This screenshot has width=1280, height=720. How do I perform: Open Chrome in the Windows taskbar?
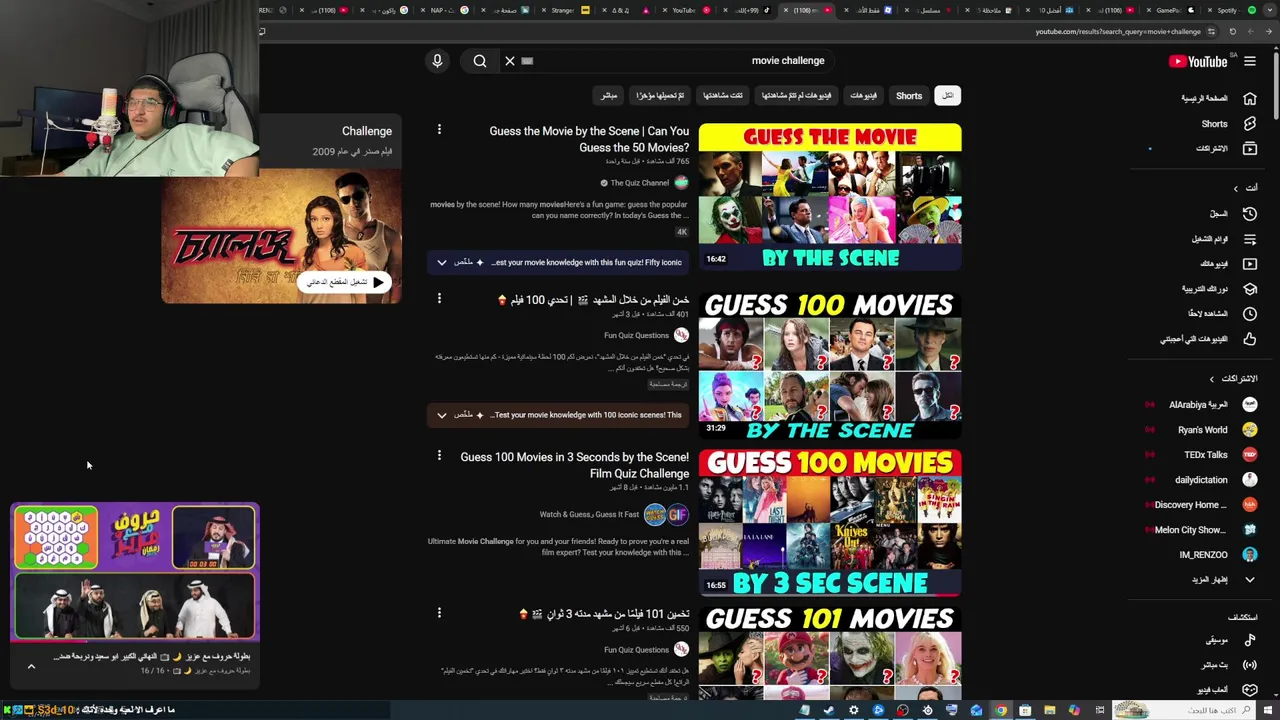click(1001, 711)
